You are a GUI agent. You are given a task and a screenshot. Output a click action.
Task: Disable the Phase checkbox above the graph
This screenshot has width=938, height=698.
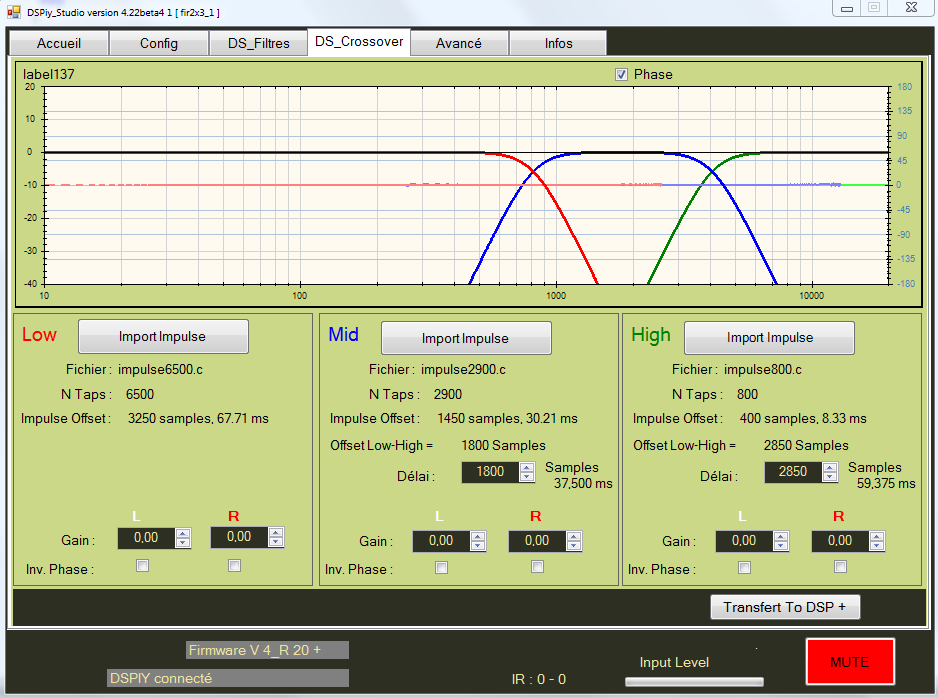coord(621,75)
